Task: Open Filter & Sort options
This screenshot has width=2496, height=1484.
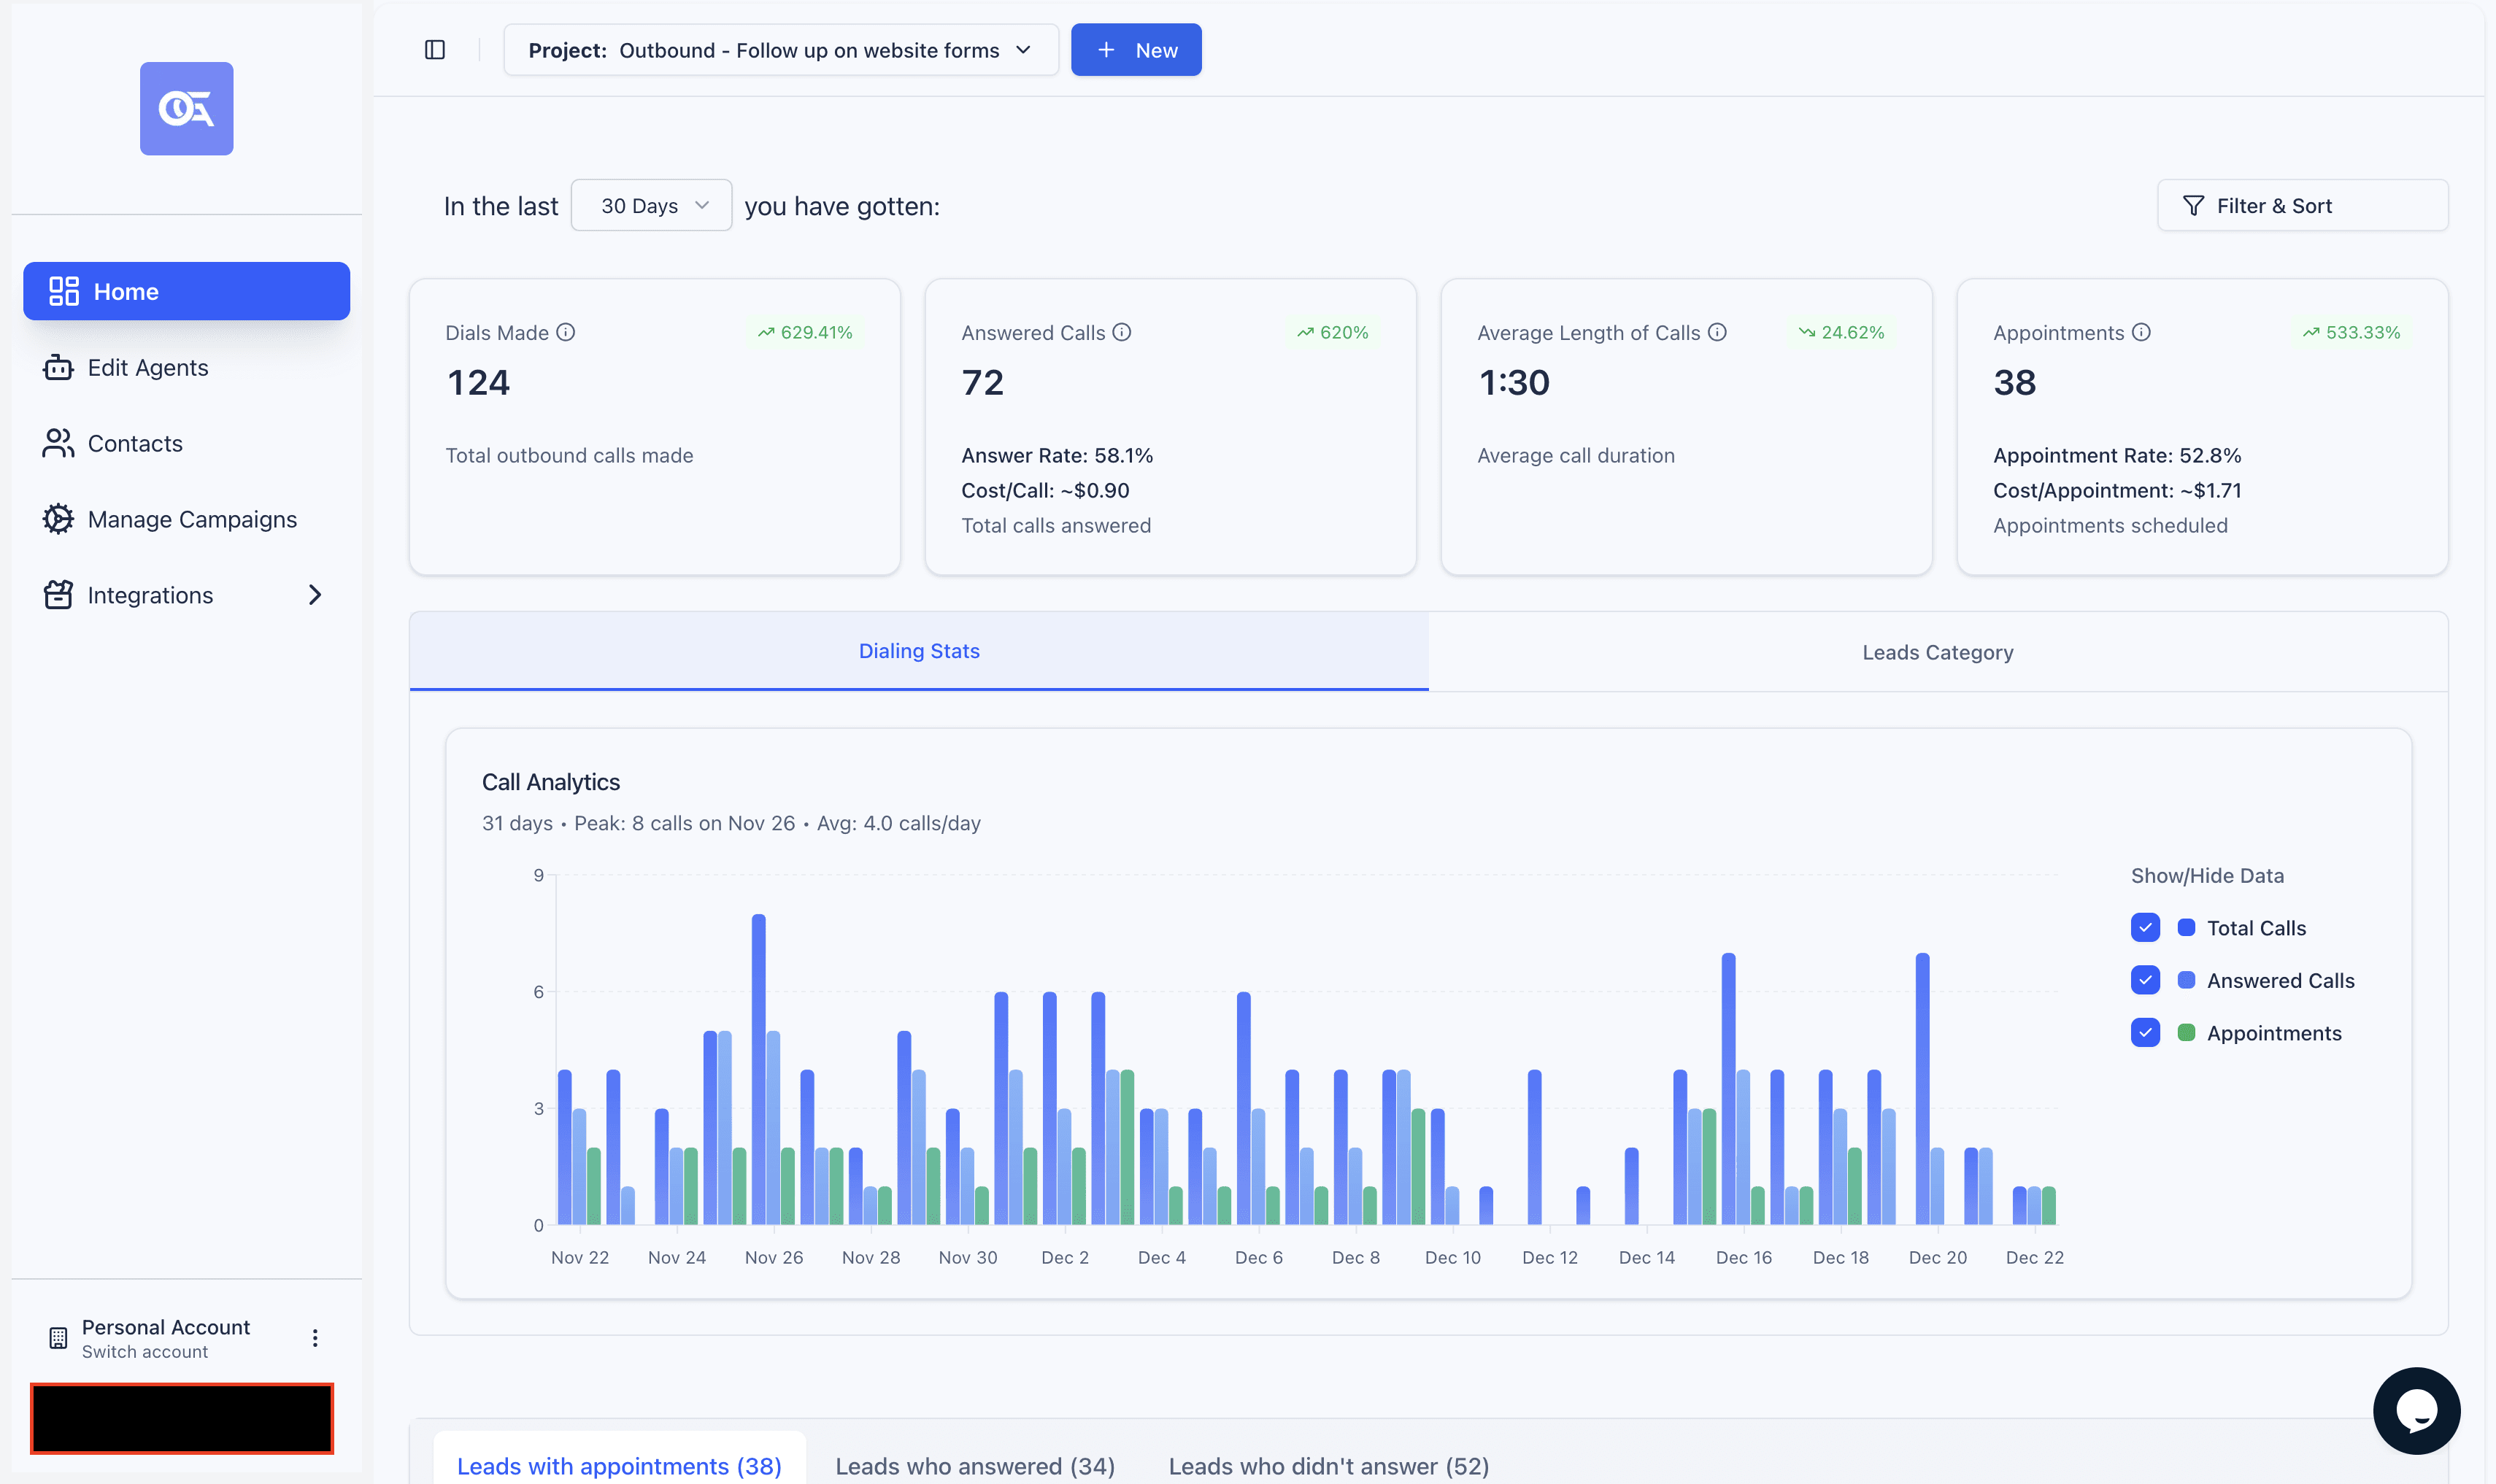Action: 2302,205
